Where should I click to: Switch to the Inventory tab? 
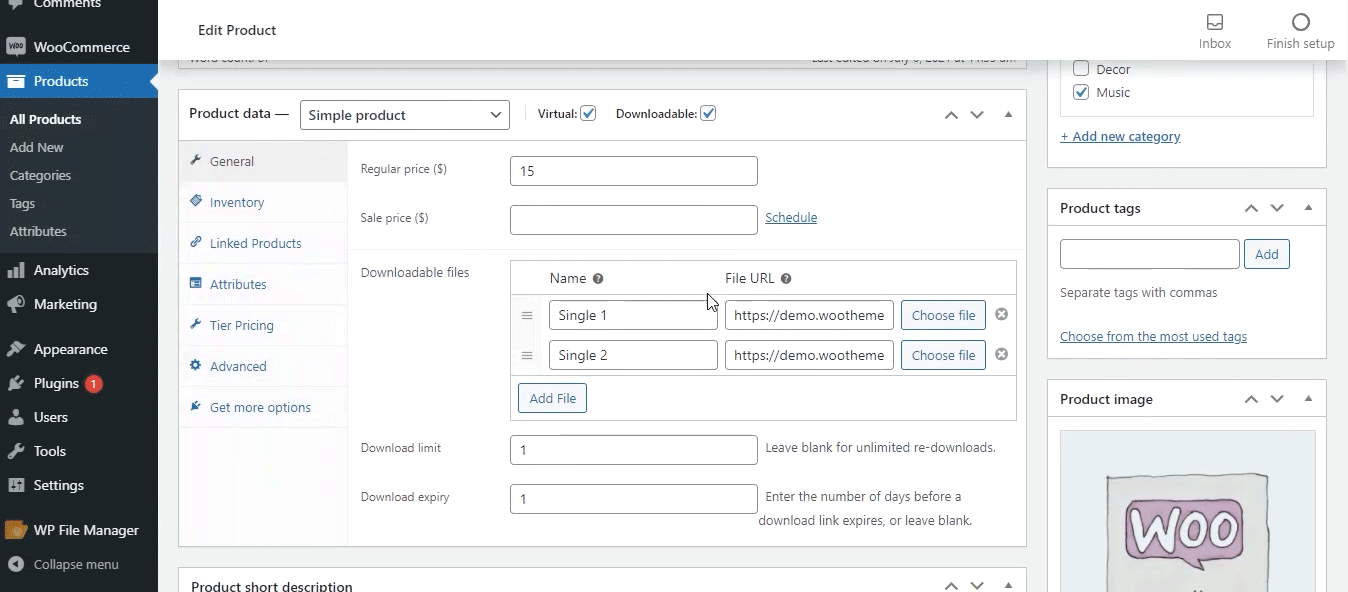237,202
